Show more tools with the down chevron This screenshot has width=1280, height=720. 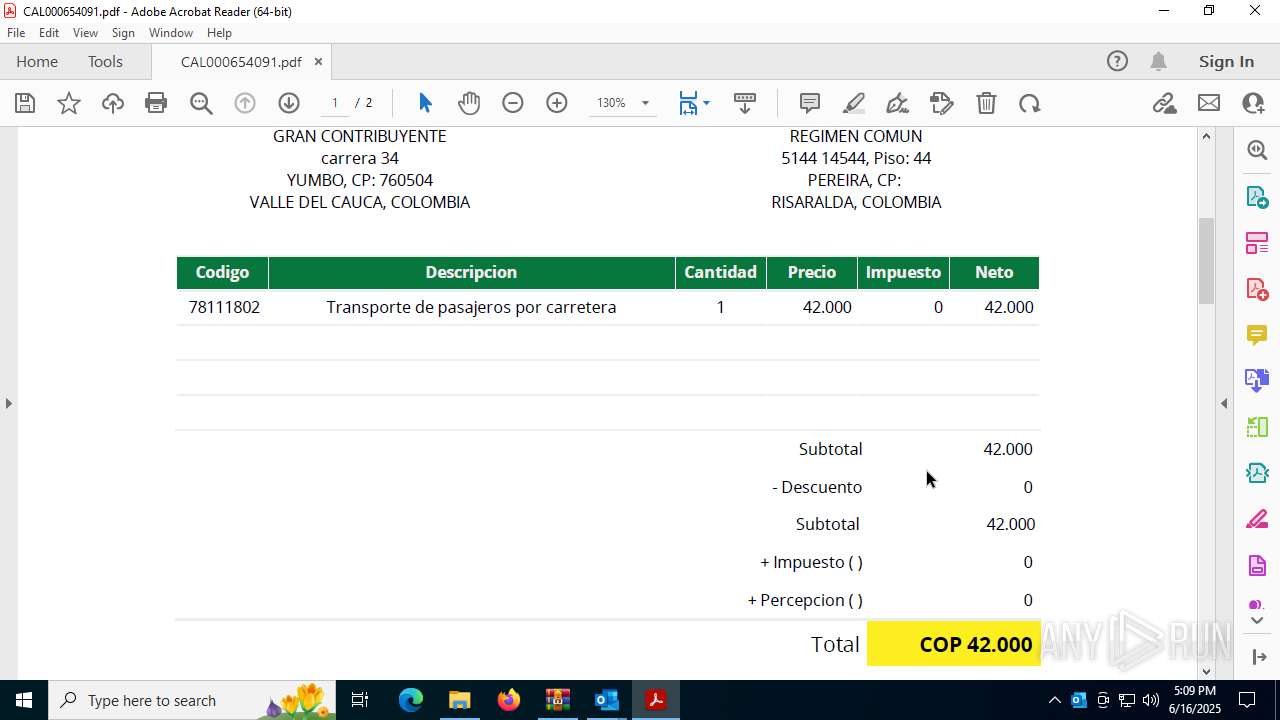[1257, 621]
